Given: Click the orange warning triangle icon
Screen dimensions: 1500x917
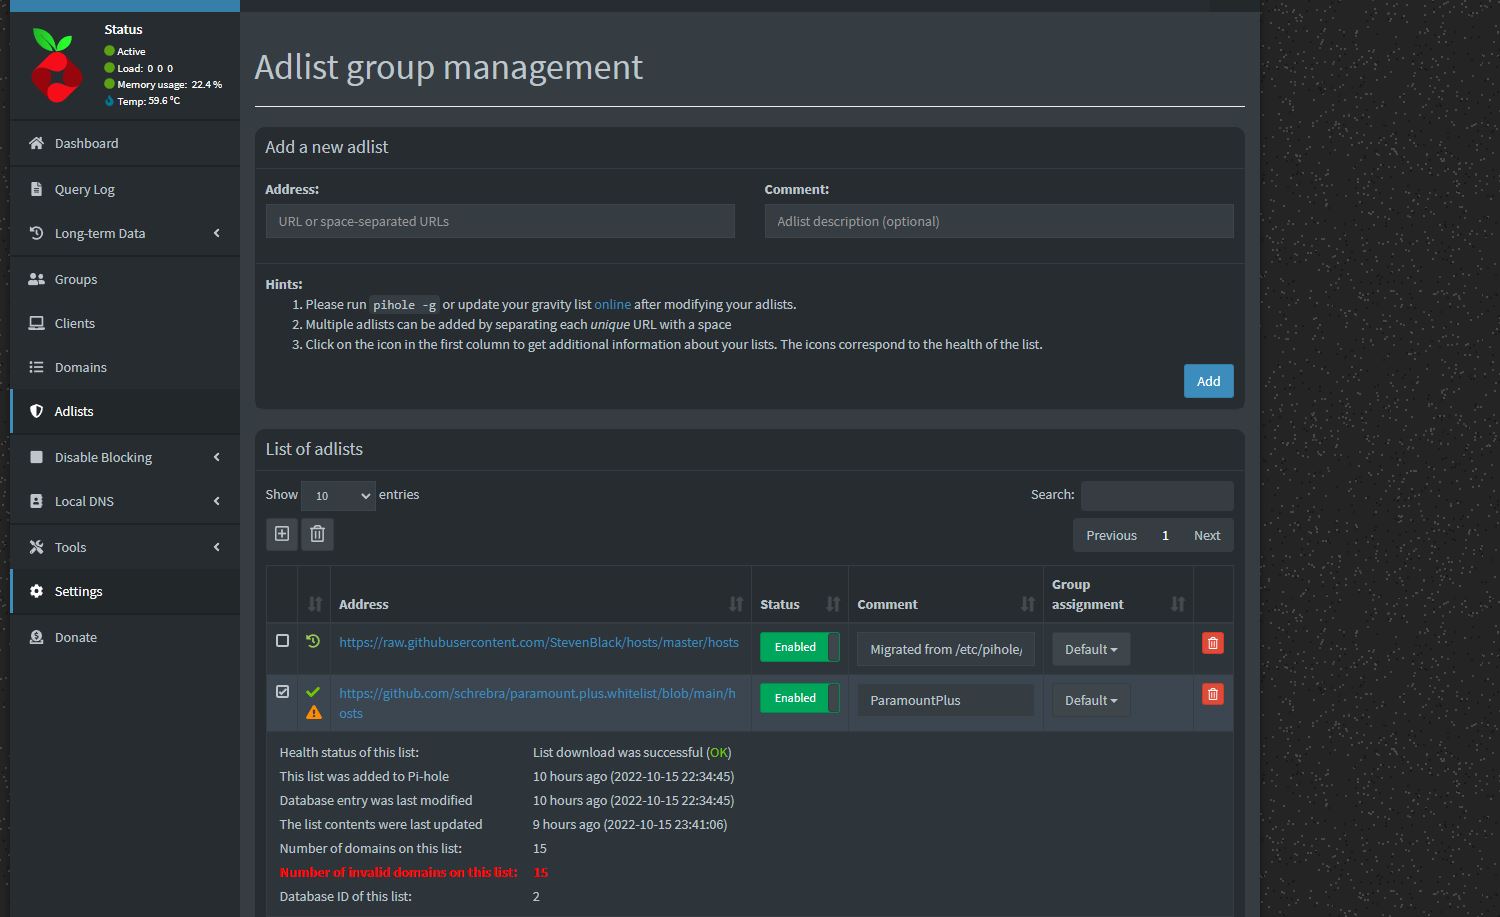Looking at the screenshot, I should point(313,713).
